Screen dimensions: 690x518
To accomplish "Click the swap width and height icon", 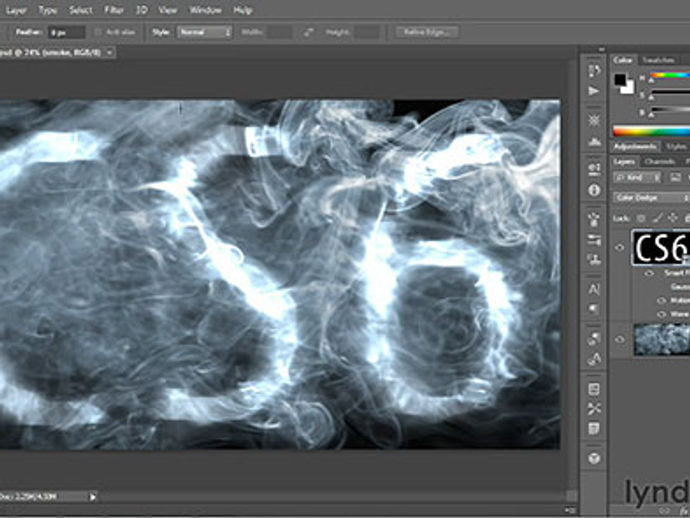I will click(308, 32).
